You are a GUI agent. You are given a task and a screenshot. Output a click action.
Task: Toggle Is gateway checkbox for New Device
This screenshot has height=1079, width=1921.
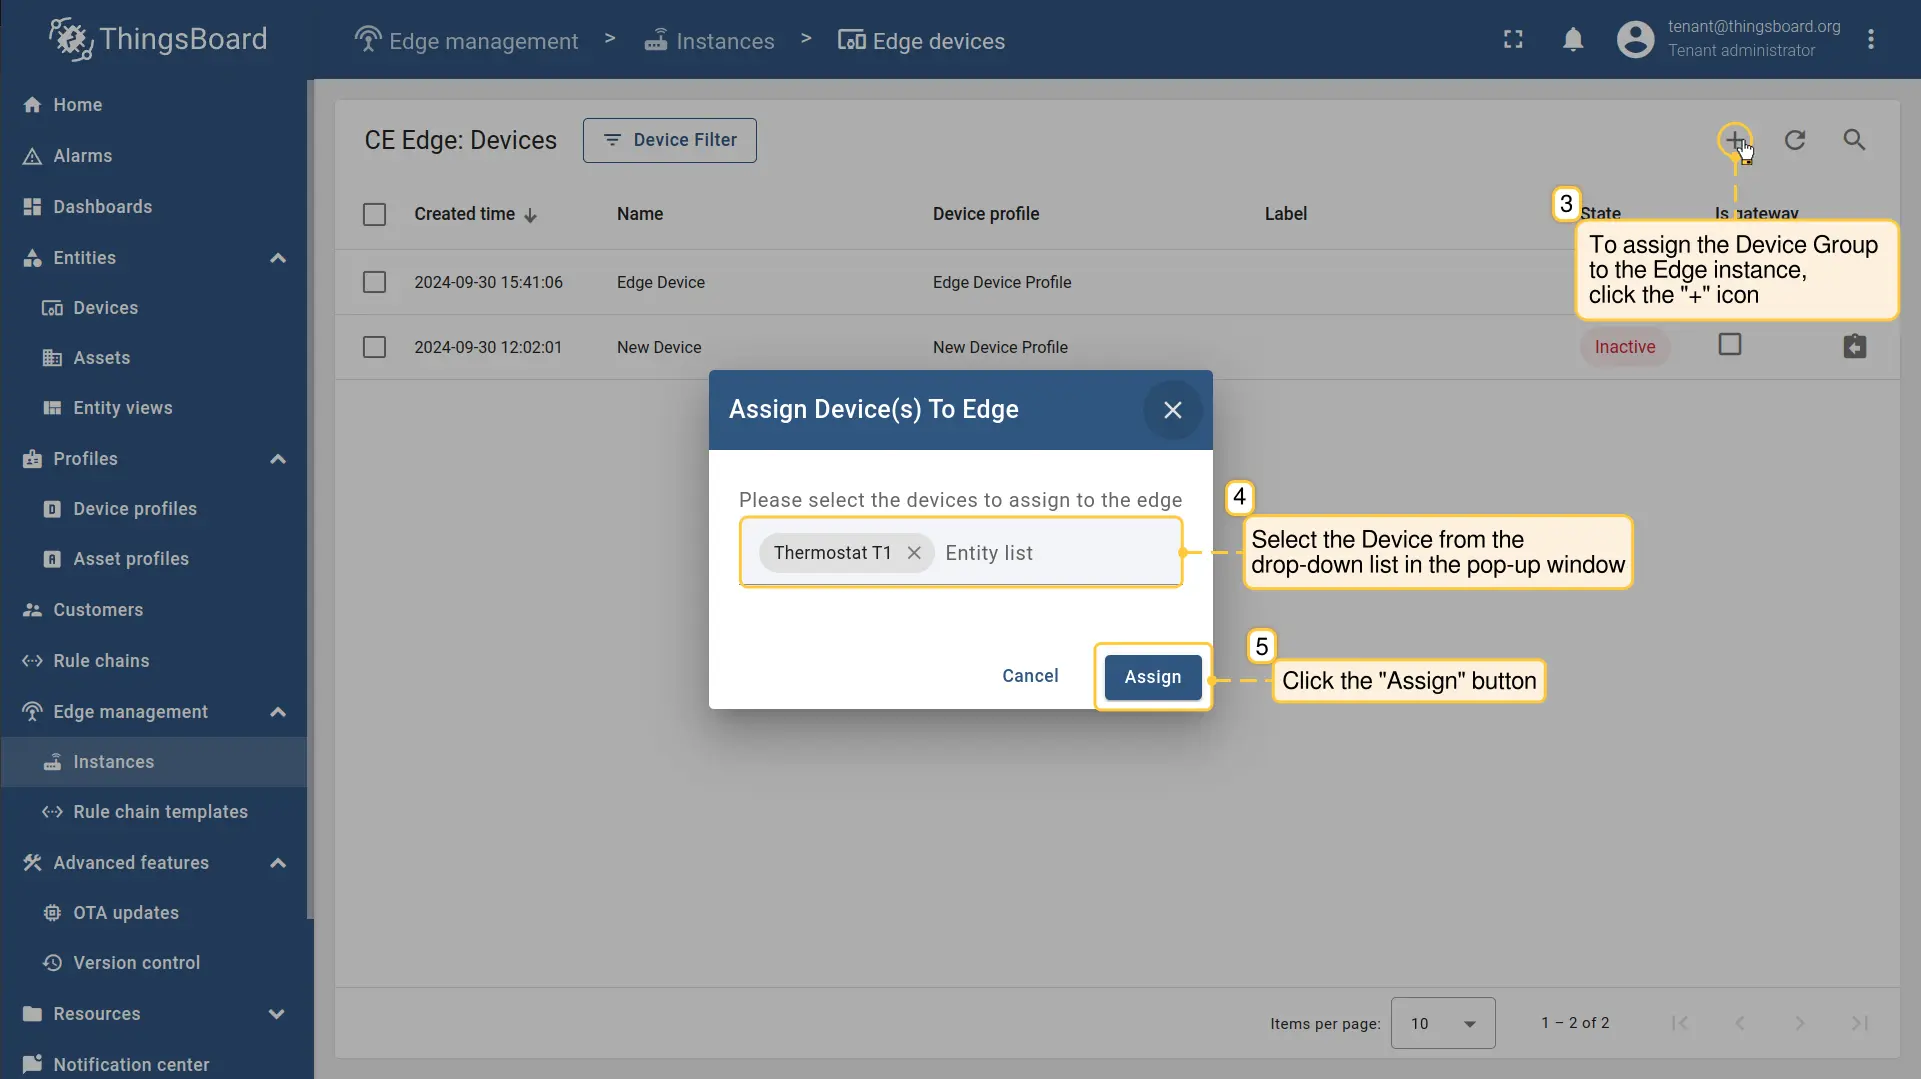(x=1729, y=345)
